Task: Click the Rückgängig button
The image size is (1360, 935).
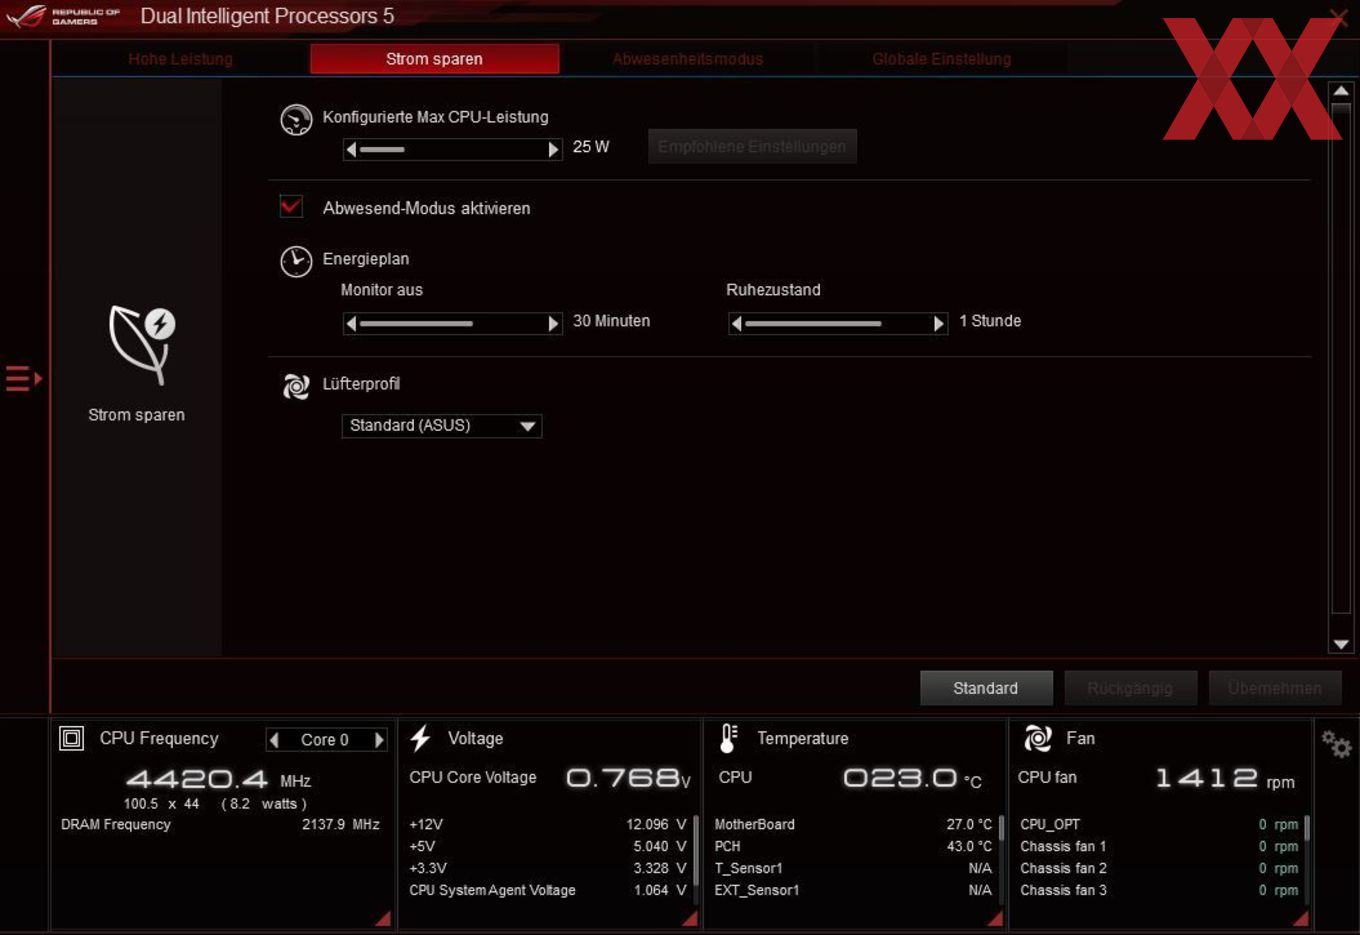Action: (1130, 688)
